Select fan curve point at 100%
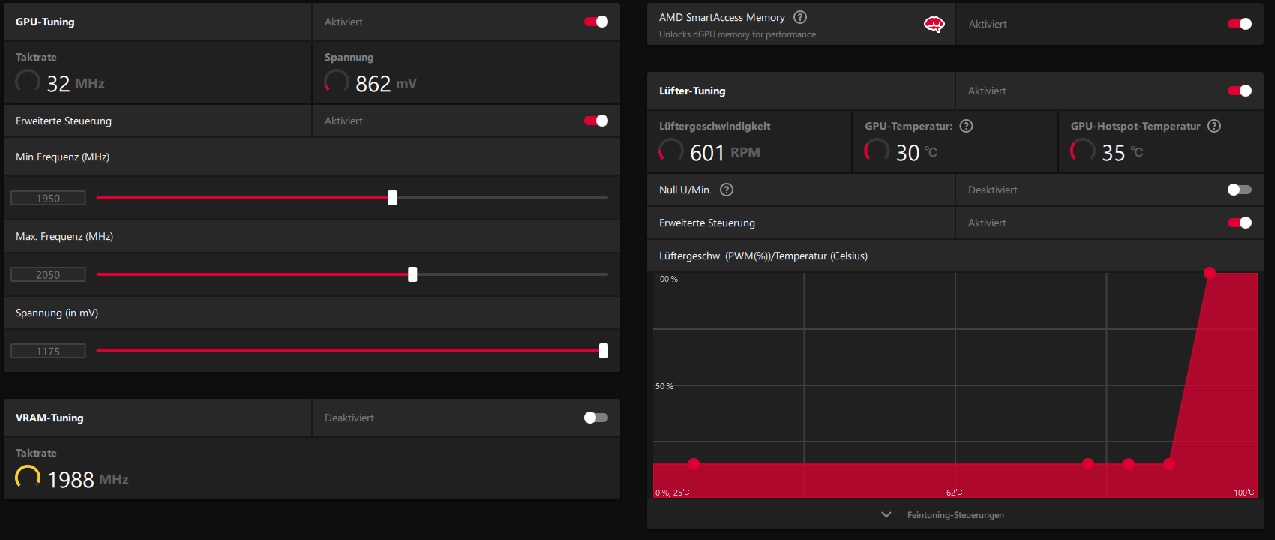The width and height of the screenshot is (1275, 540). (x=1210, y=272)
